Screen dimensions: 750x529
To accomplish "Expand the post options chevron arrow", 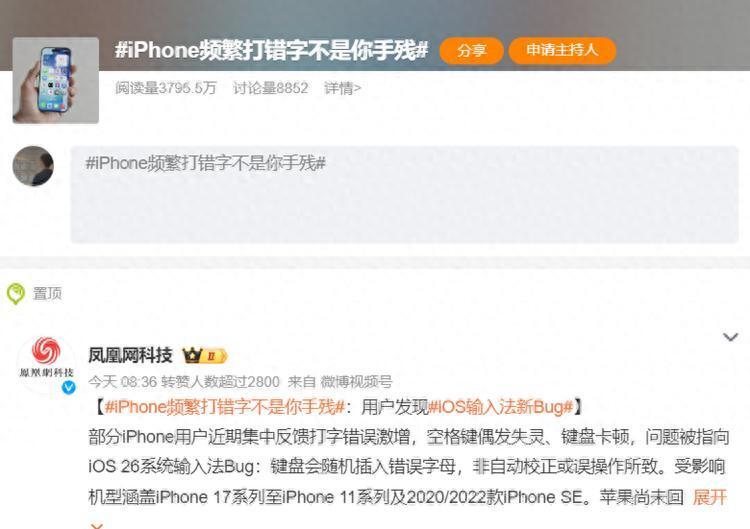I will [730, 337].
